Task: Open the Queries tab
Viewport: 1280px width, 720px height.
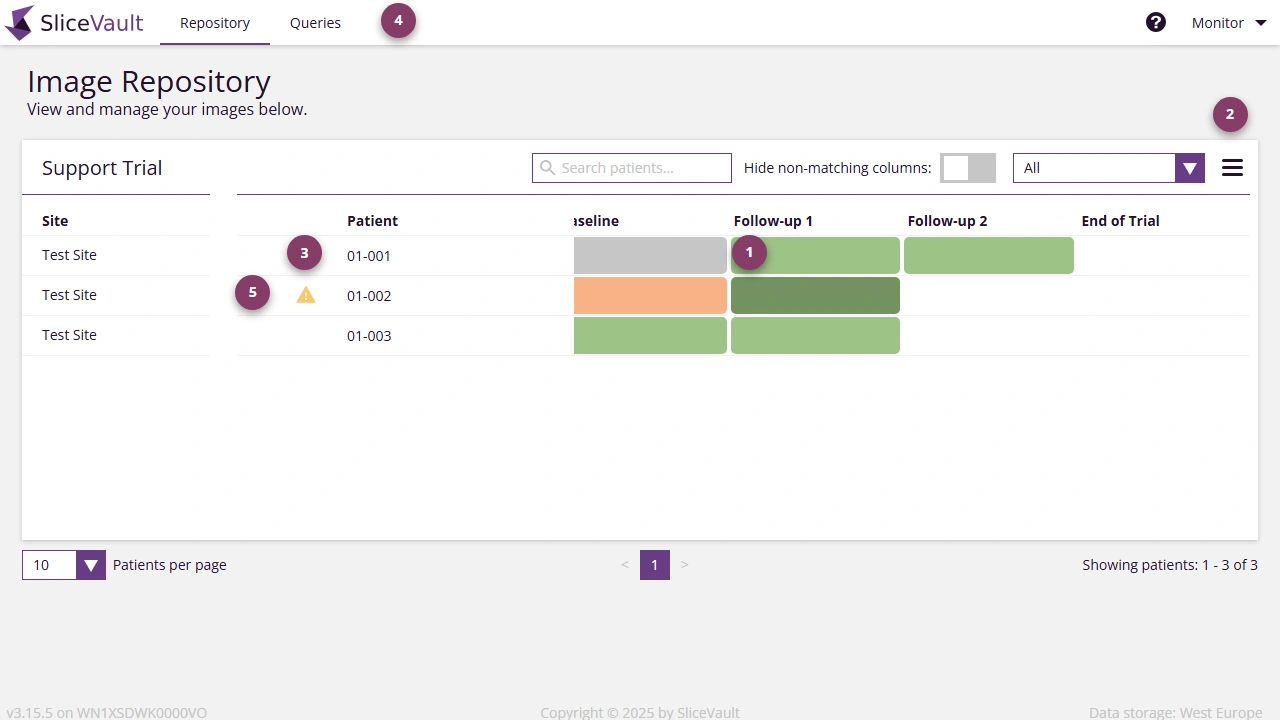Action: pos(315,22)
